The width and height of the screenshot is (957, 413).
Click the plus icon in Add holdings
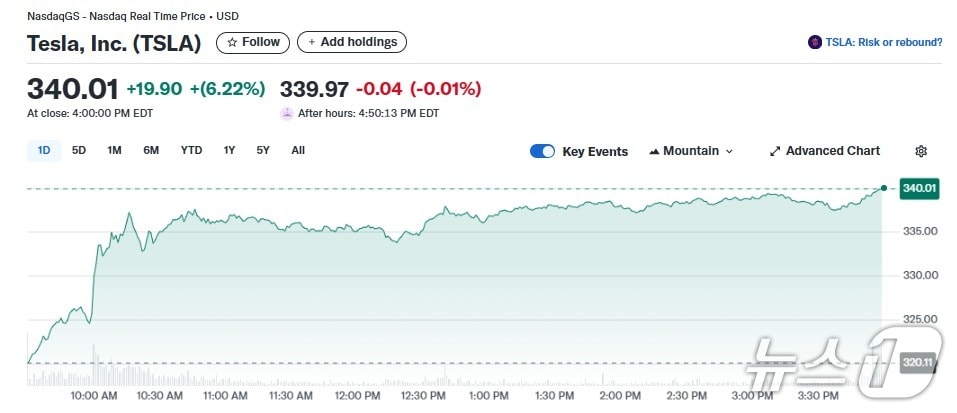311,42
